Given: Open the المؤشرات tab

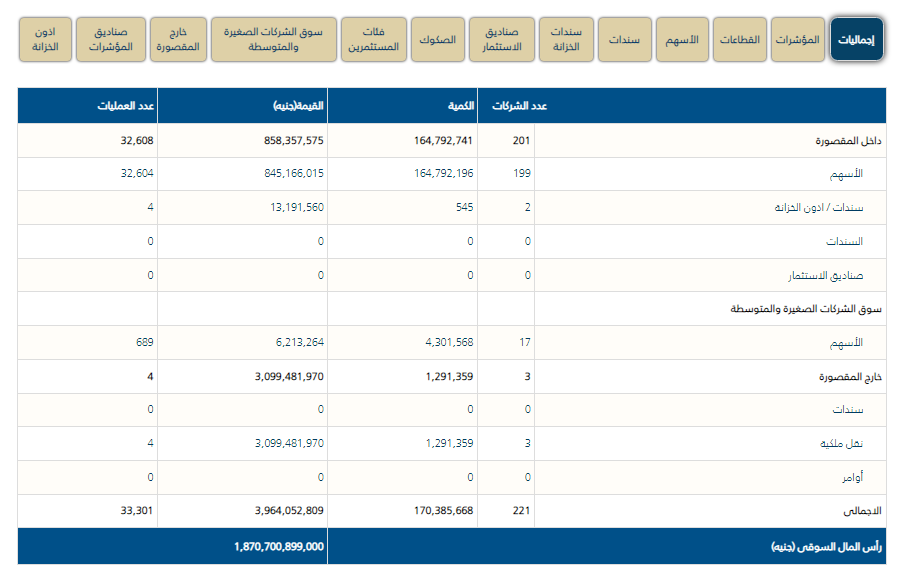Looking at the screenshot, I should [799, 39].
